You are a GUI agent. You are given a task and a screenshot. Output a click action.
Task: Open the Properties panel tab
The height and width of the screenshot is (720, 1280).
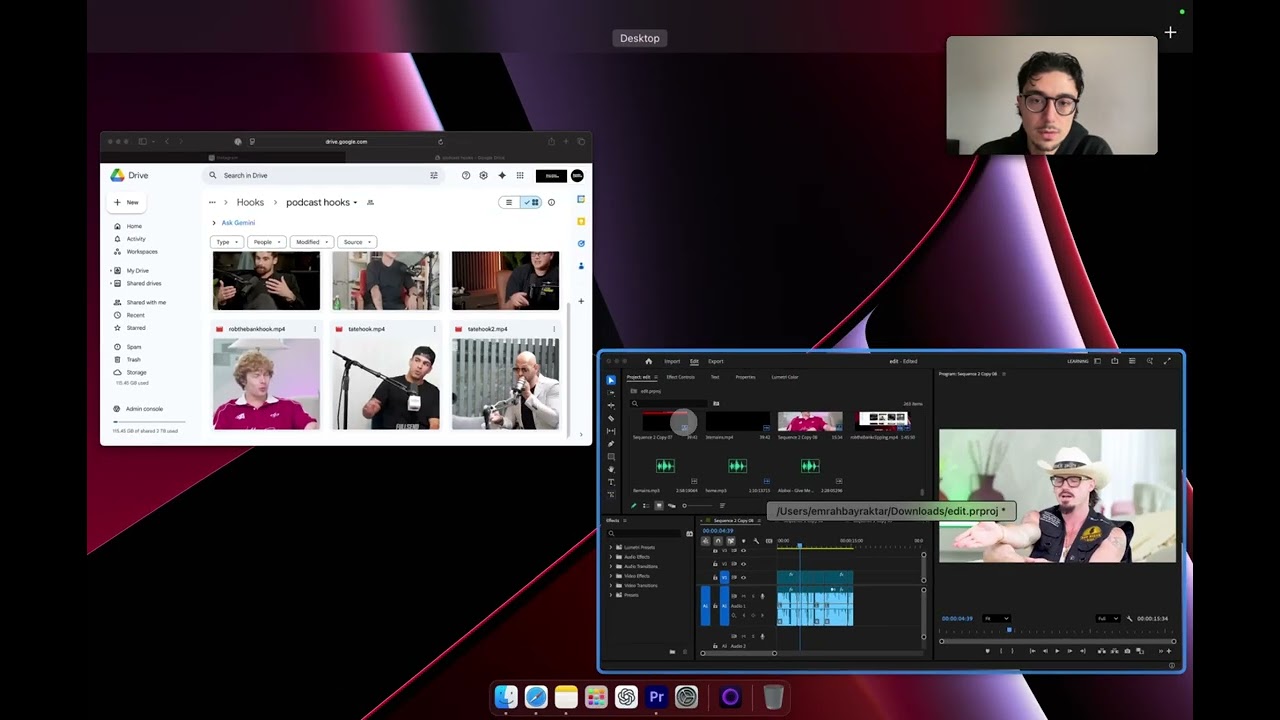tap(745, 377)
